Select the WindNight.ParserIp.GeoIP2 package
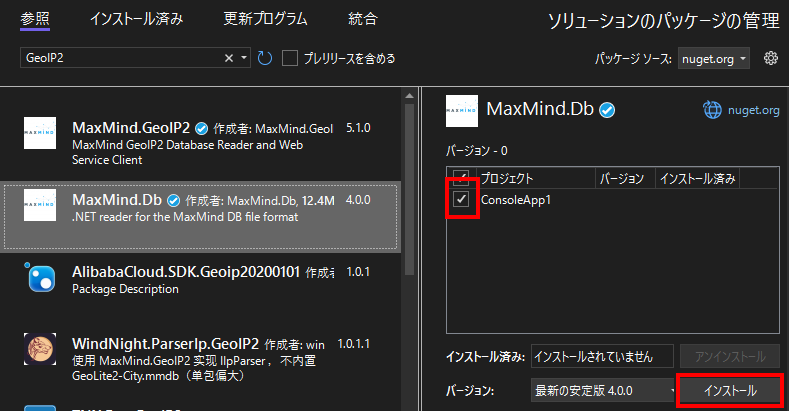Screen dimensions: 789x411 point(165,344)
